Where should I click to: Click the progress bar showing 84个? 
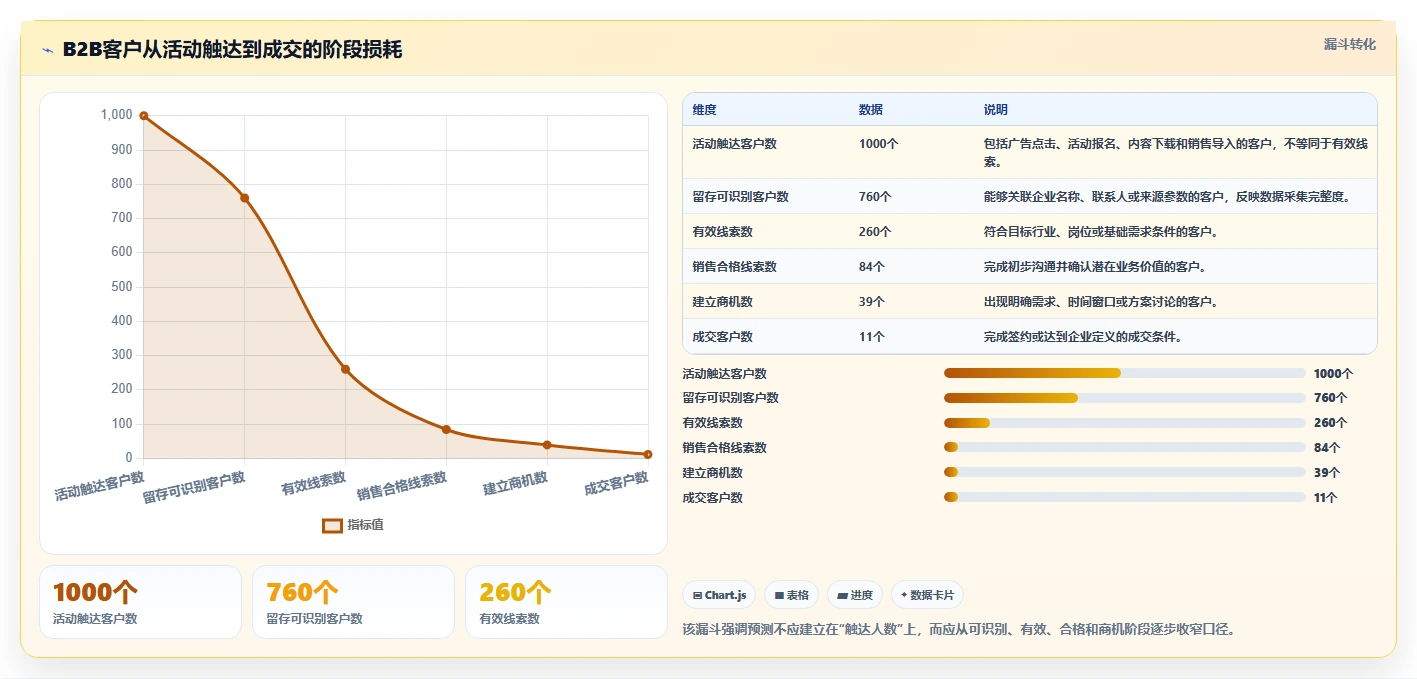1124,447
